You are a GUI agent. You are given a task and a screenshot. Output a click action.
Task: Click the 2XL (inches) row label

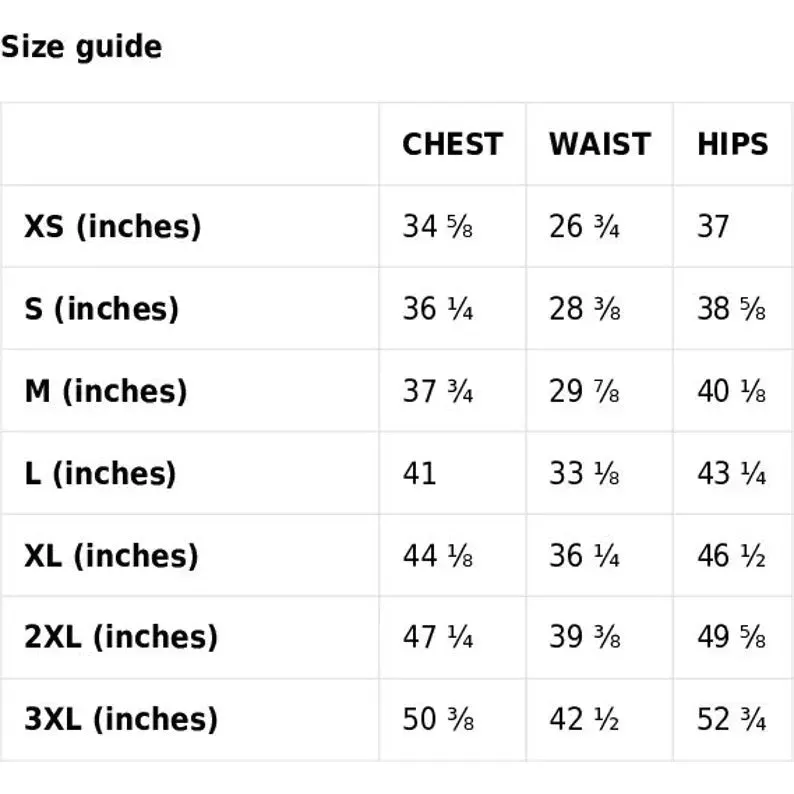(x=121, y=637)
